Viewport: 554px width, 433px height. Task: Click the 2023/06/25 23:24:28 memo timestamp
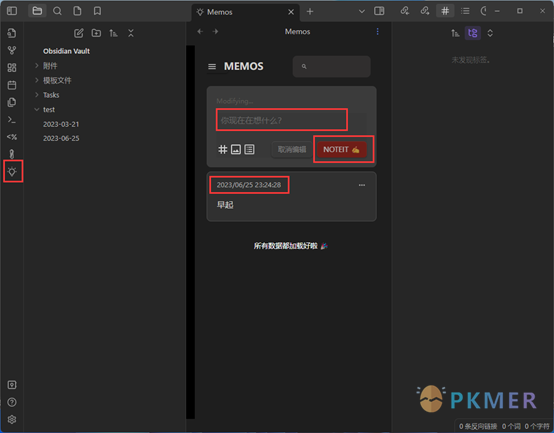(x=249, y=185)
